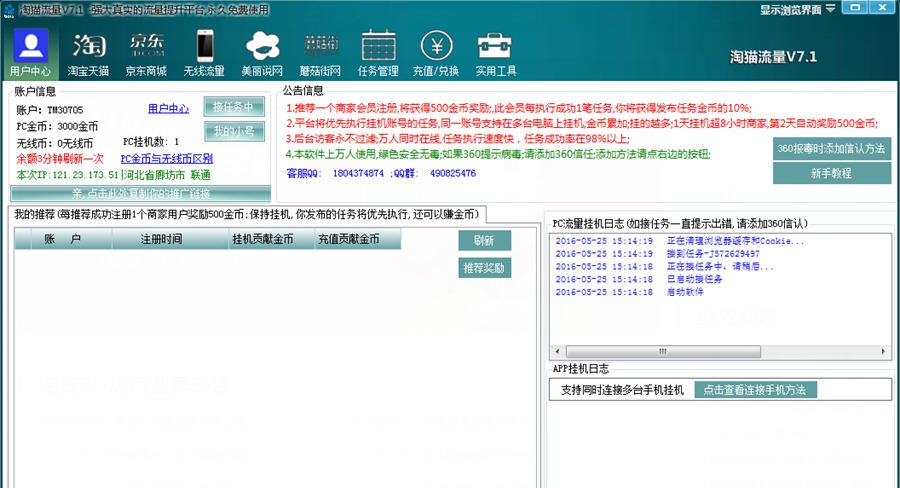
Task: Open the 实用工具 toolbox icon
Action: point(496,53)
